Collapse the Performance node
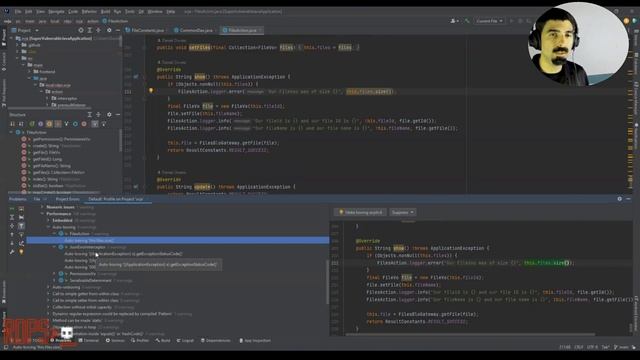Viewport: 640px width, 360px height. click(42, 213)
